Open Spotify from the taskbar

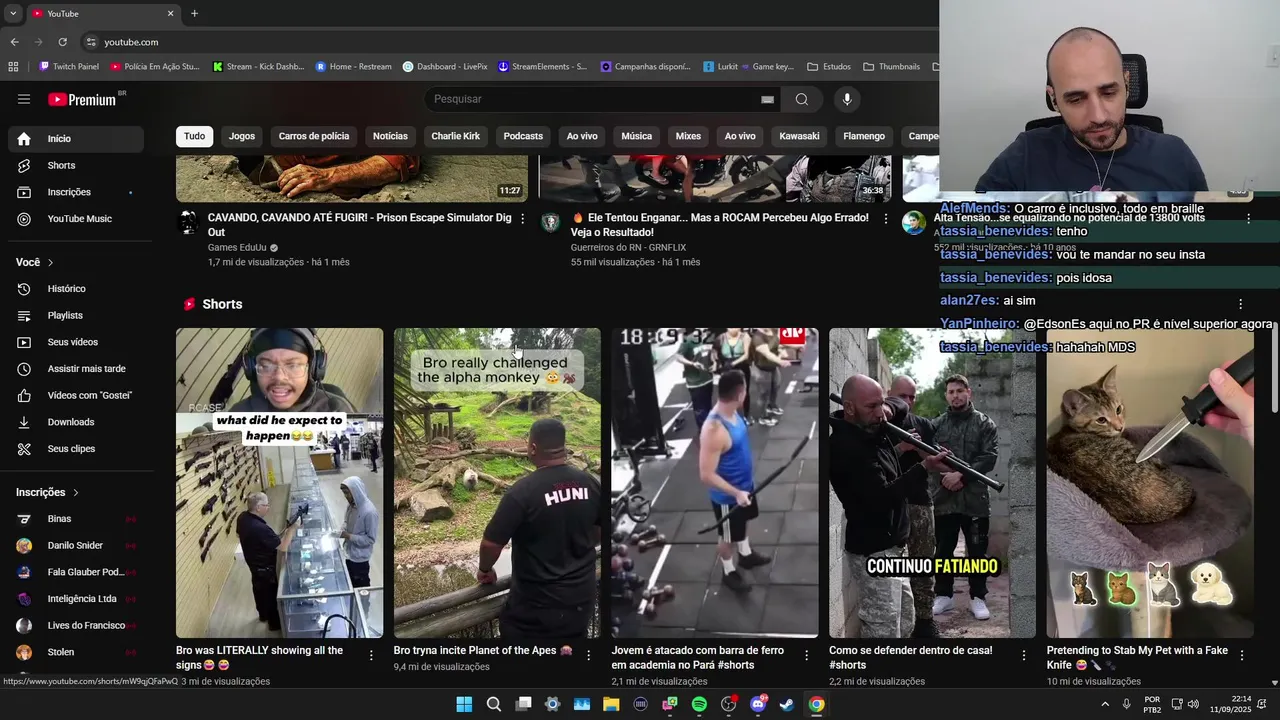point(699,704)
